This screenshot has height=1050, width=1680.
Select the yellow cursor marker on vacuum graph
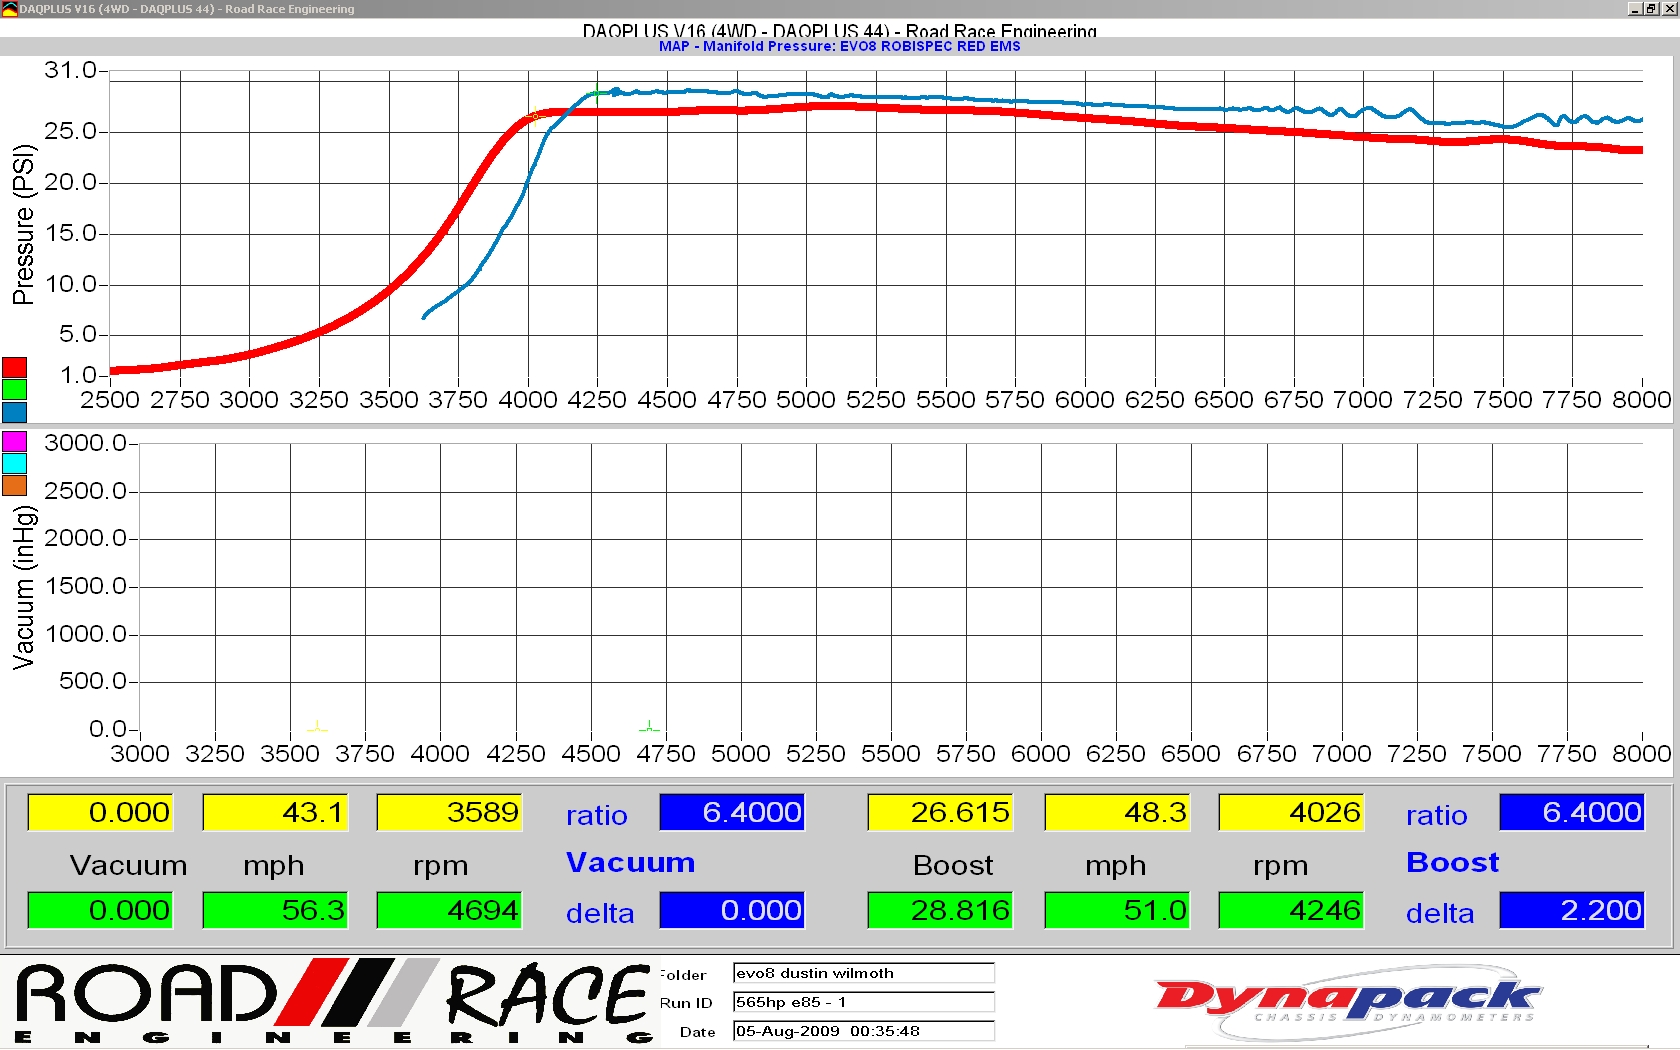coord(316,726)
